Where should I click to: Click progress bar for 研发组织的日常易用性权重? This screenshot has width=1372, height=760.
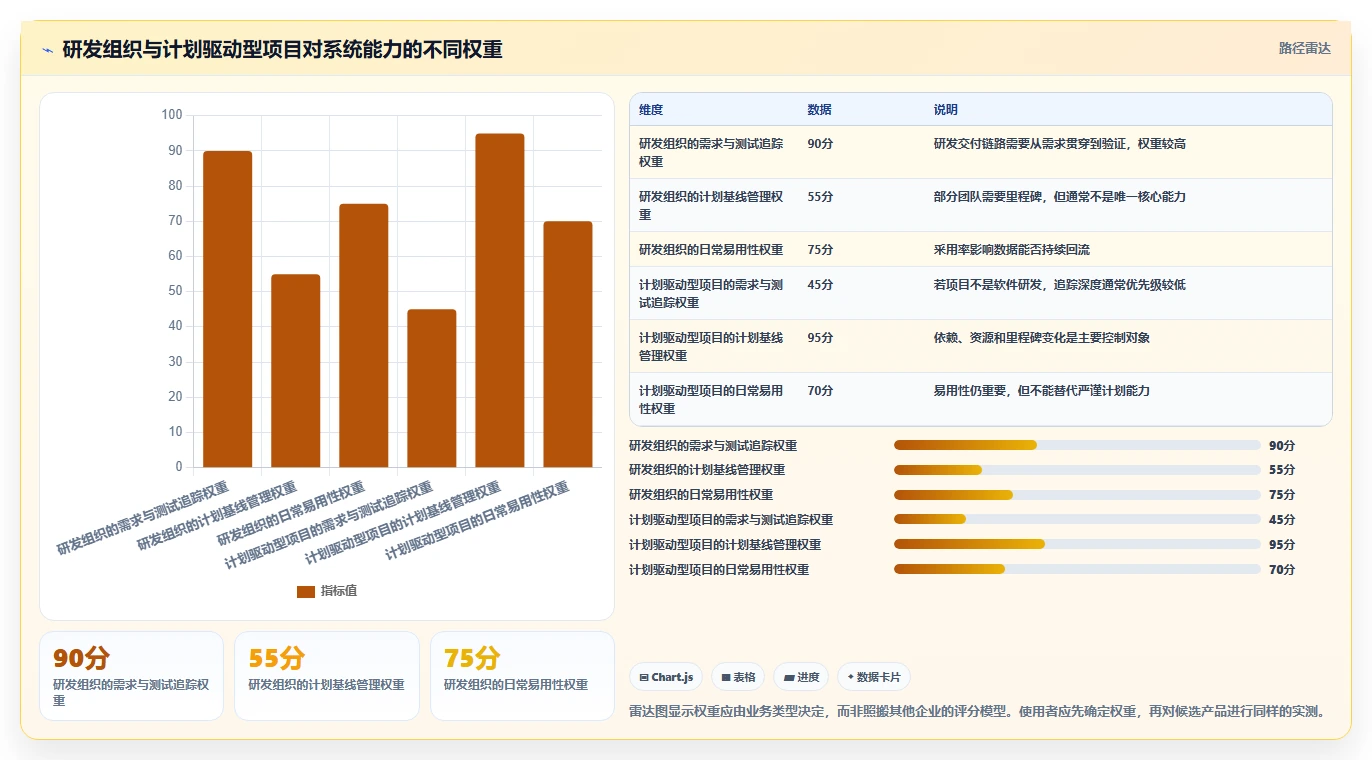tap(1077, 495)
